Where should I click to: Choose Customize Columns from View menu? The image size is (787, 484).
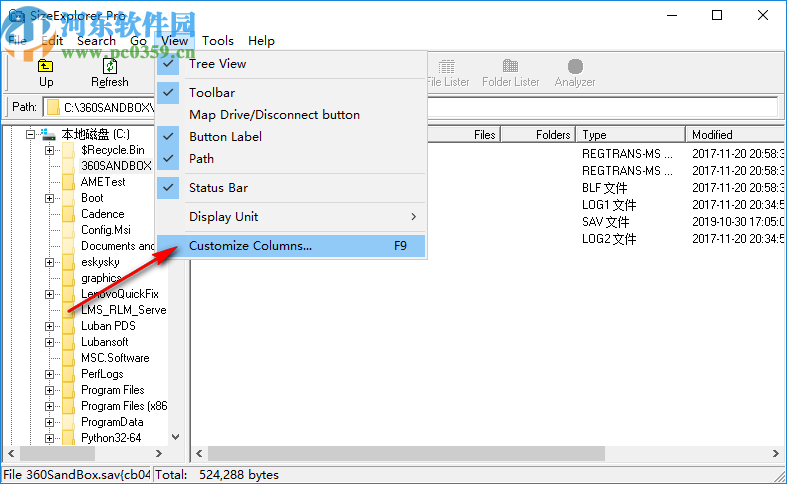tap(291, 246)
